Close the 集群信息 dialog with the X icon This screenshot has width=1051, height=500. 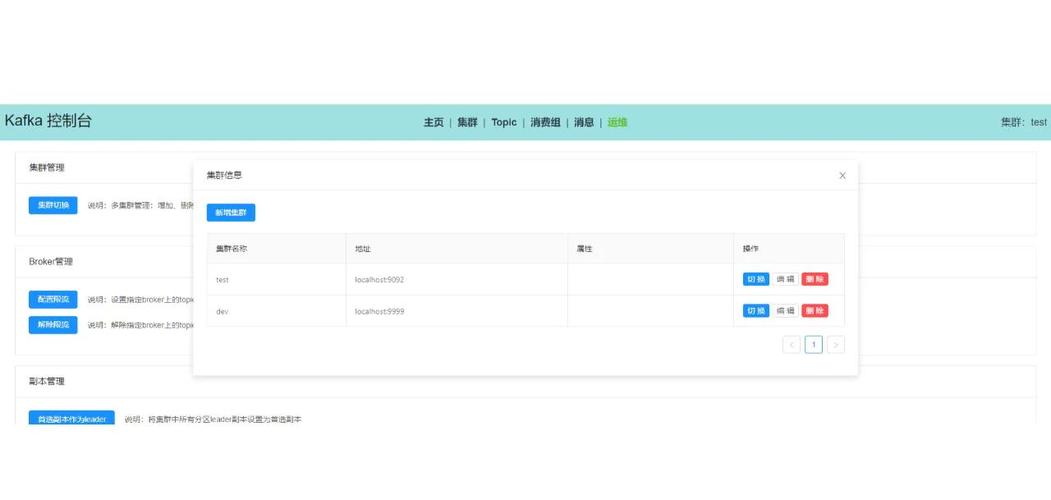843,176
